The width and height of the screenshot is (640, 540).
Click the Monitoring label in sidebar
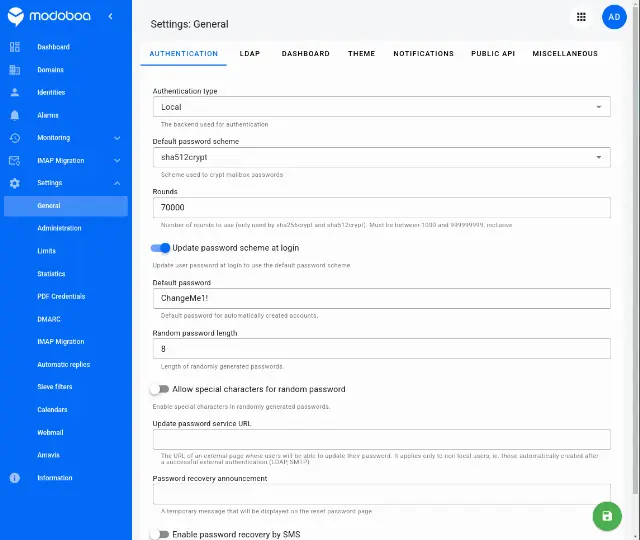coord(53,138)
